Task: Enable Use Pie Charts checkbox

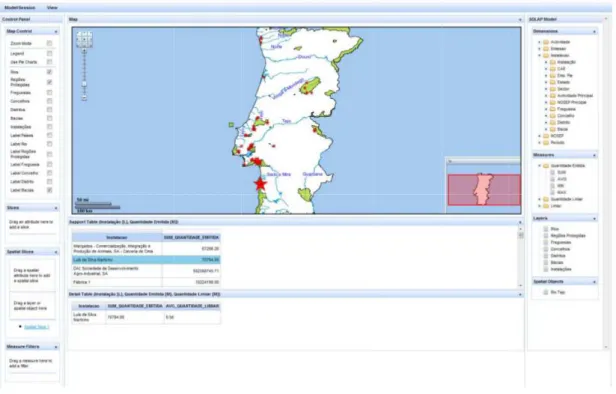Action: click(x=49, y=62)
